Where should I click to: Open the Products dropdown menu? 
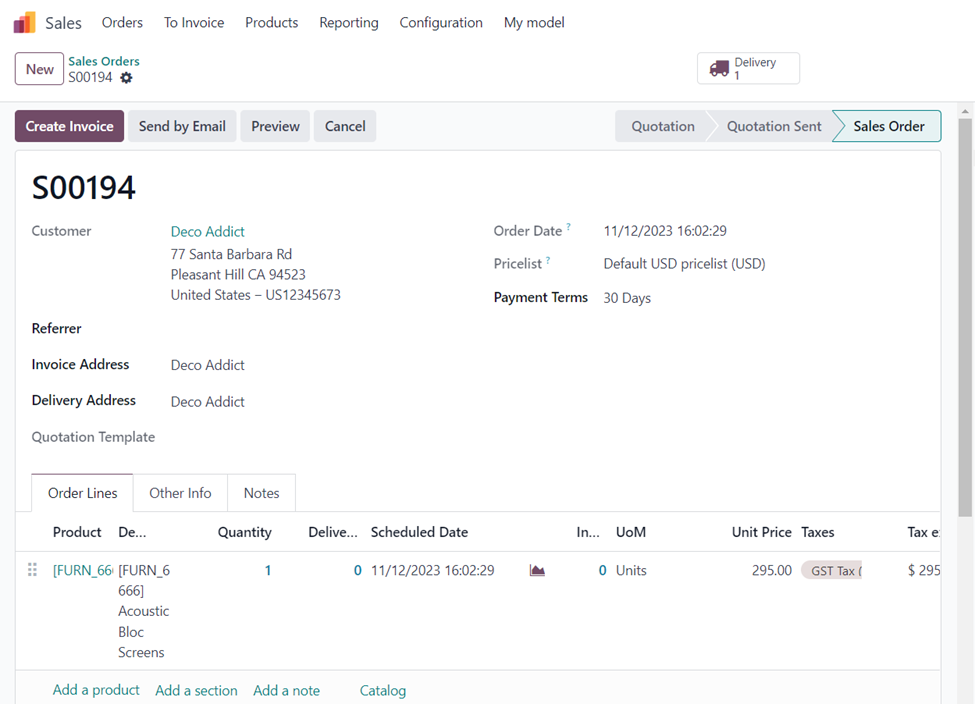[x=271, y=22]
